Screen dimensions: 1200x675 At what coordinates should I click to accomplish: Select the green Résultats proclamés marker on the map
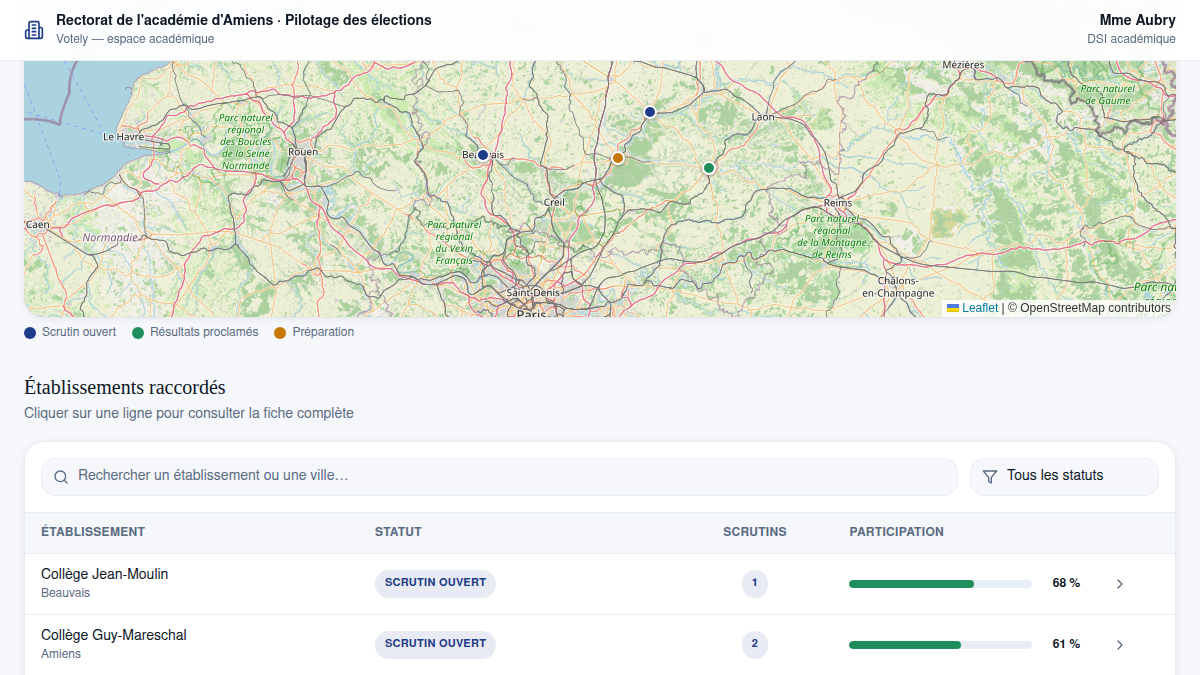(x=709, y=168)
